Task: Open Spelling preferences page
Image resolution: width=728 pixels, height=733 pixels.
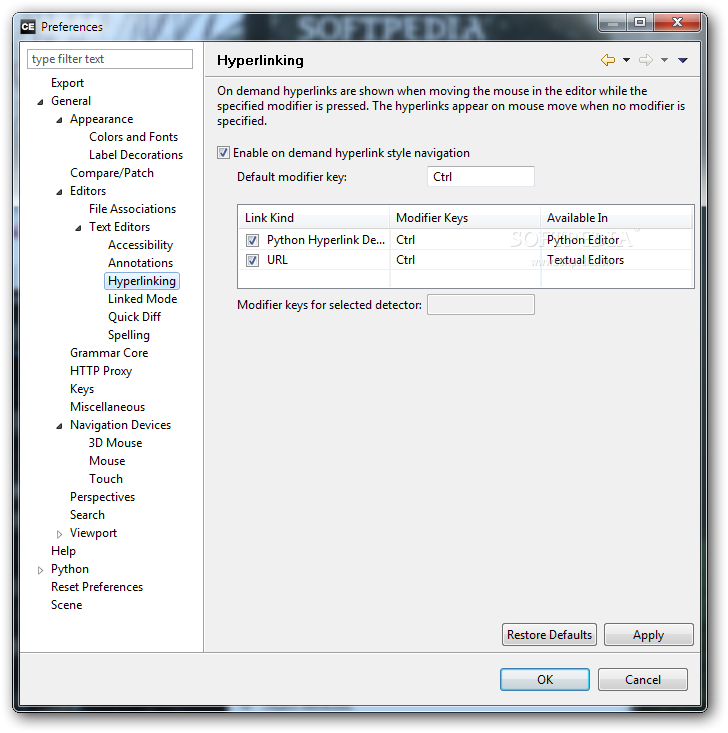Action: (129, 335)
